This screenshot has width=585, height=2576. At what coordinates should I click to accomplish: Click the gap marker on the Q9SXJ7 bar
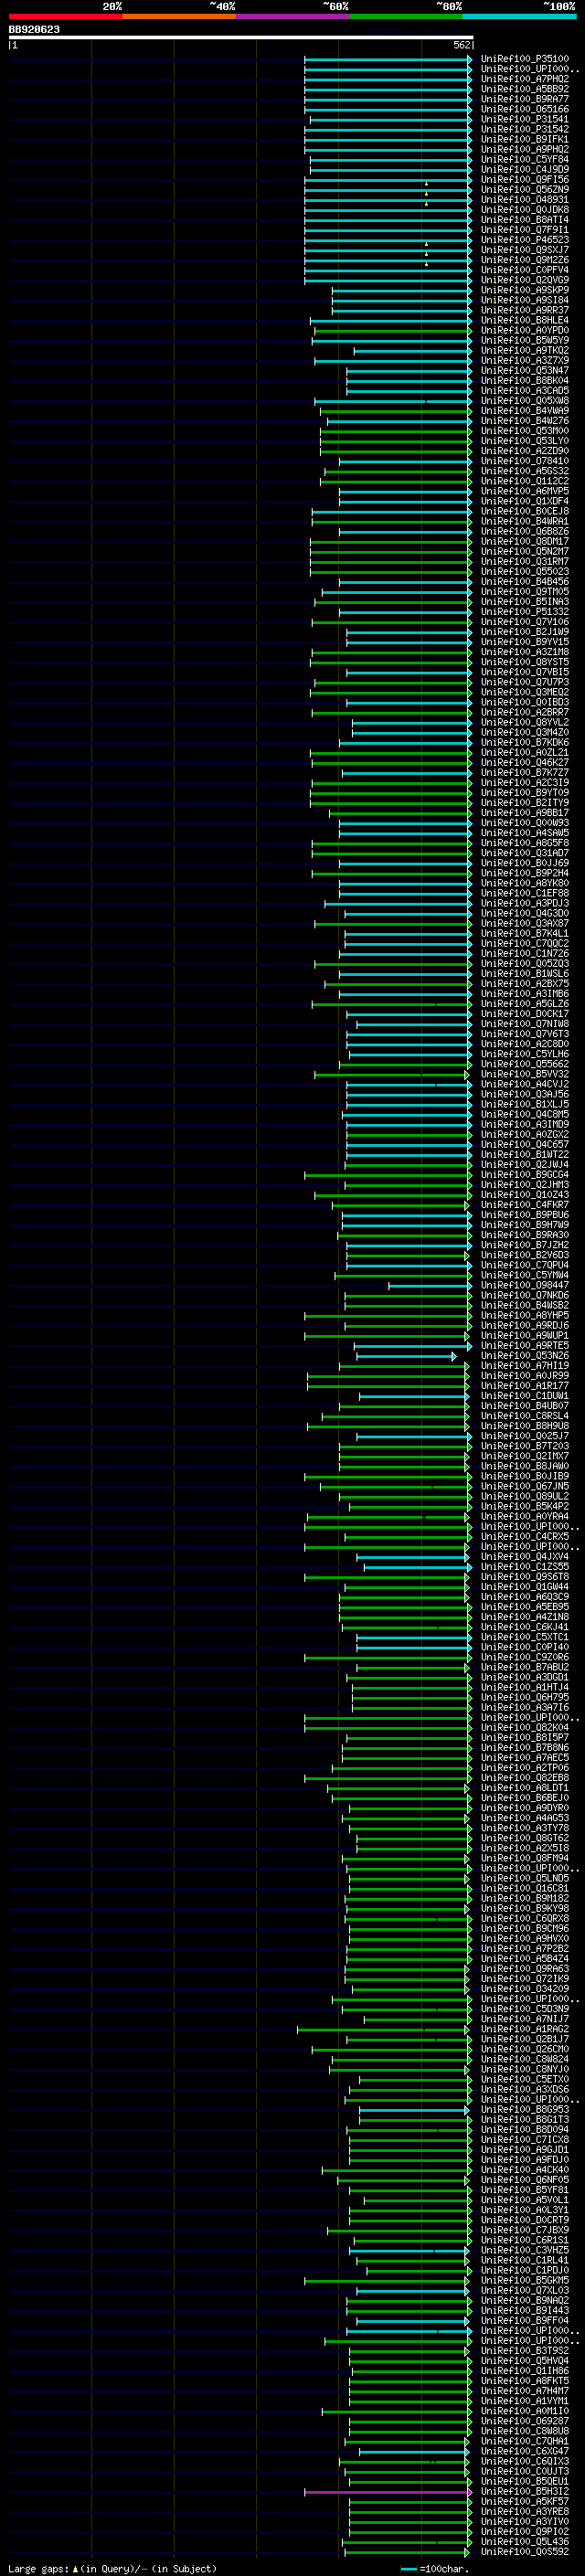[426, 253]
